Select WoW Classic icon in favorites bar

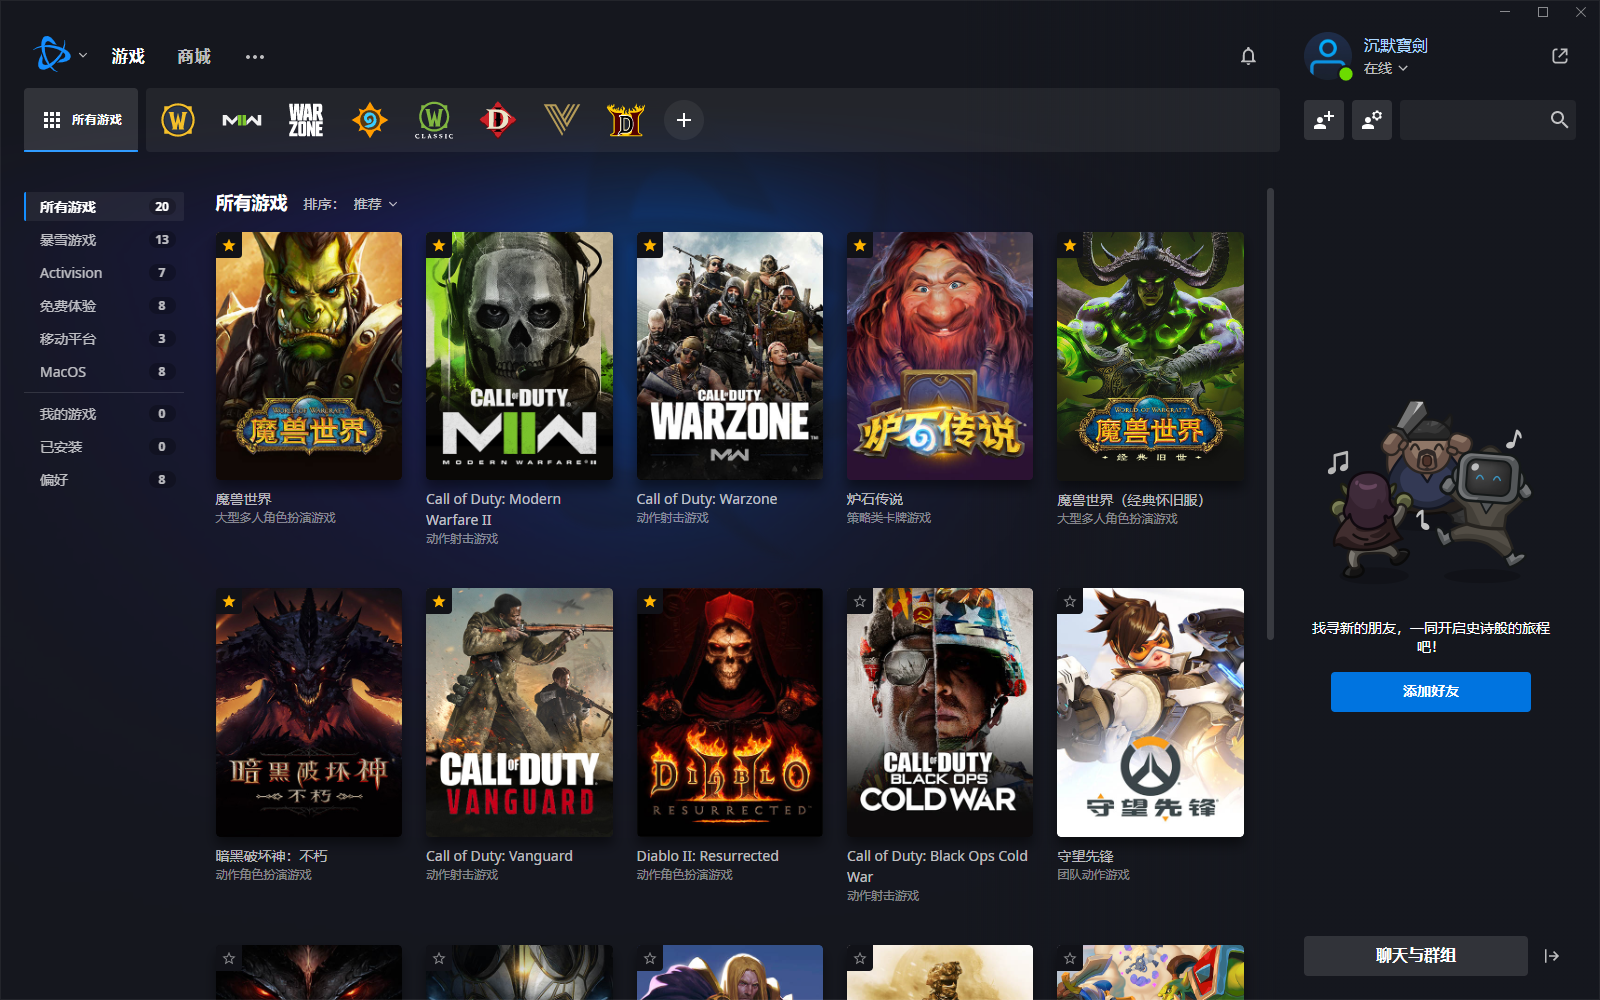[434, 120]
